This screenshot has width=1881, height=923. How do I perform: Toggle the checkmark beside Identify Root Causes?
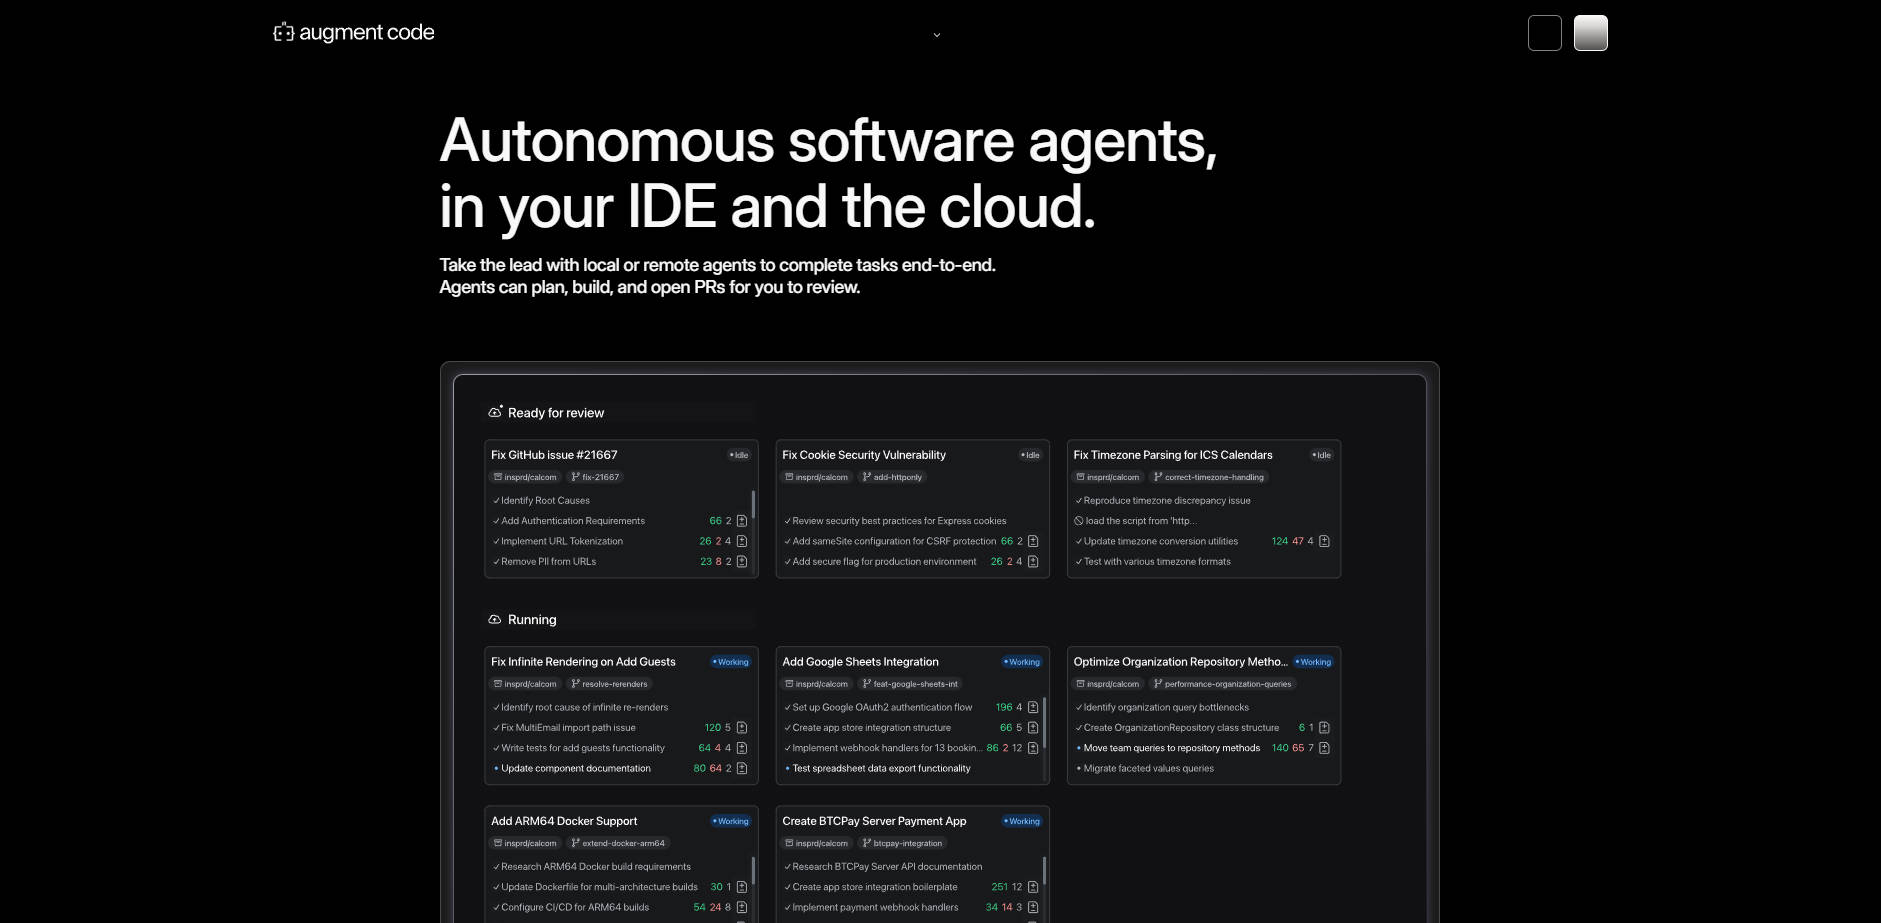[x=495, y=500]
